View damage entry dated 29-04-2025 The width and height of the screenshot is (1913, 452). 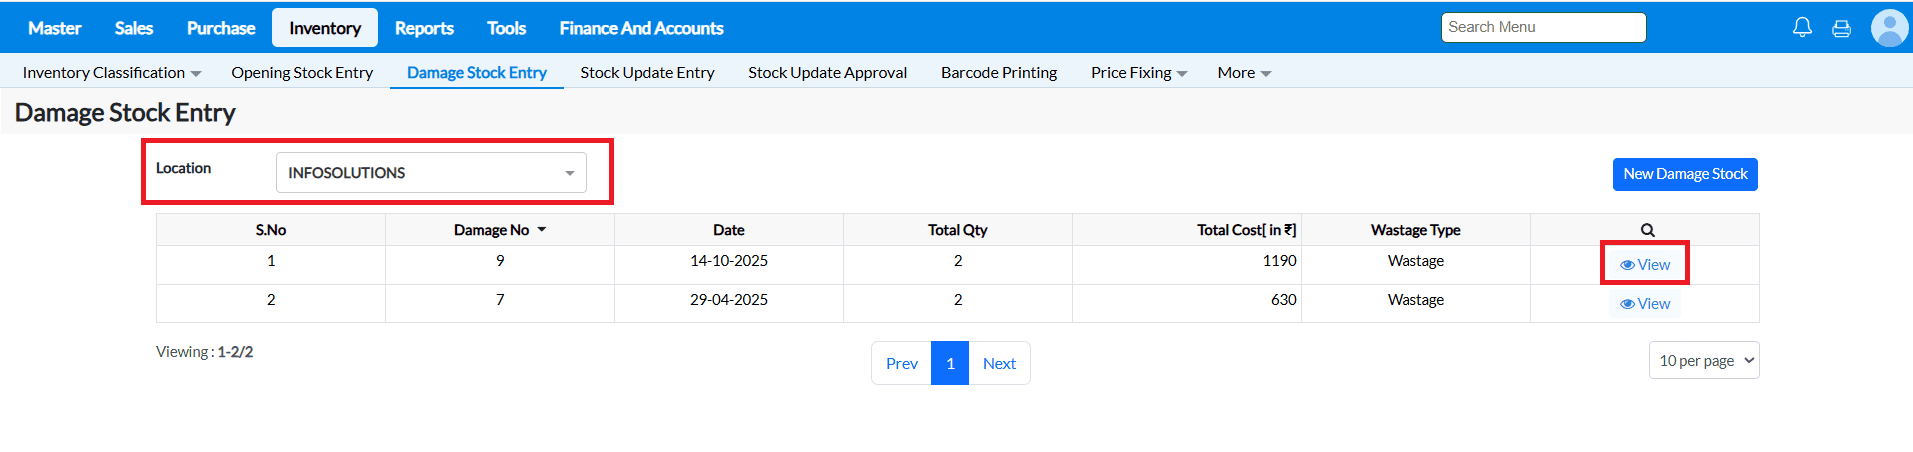[x=1645, y=304]
